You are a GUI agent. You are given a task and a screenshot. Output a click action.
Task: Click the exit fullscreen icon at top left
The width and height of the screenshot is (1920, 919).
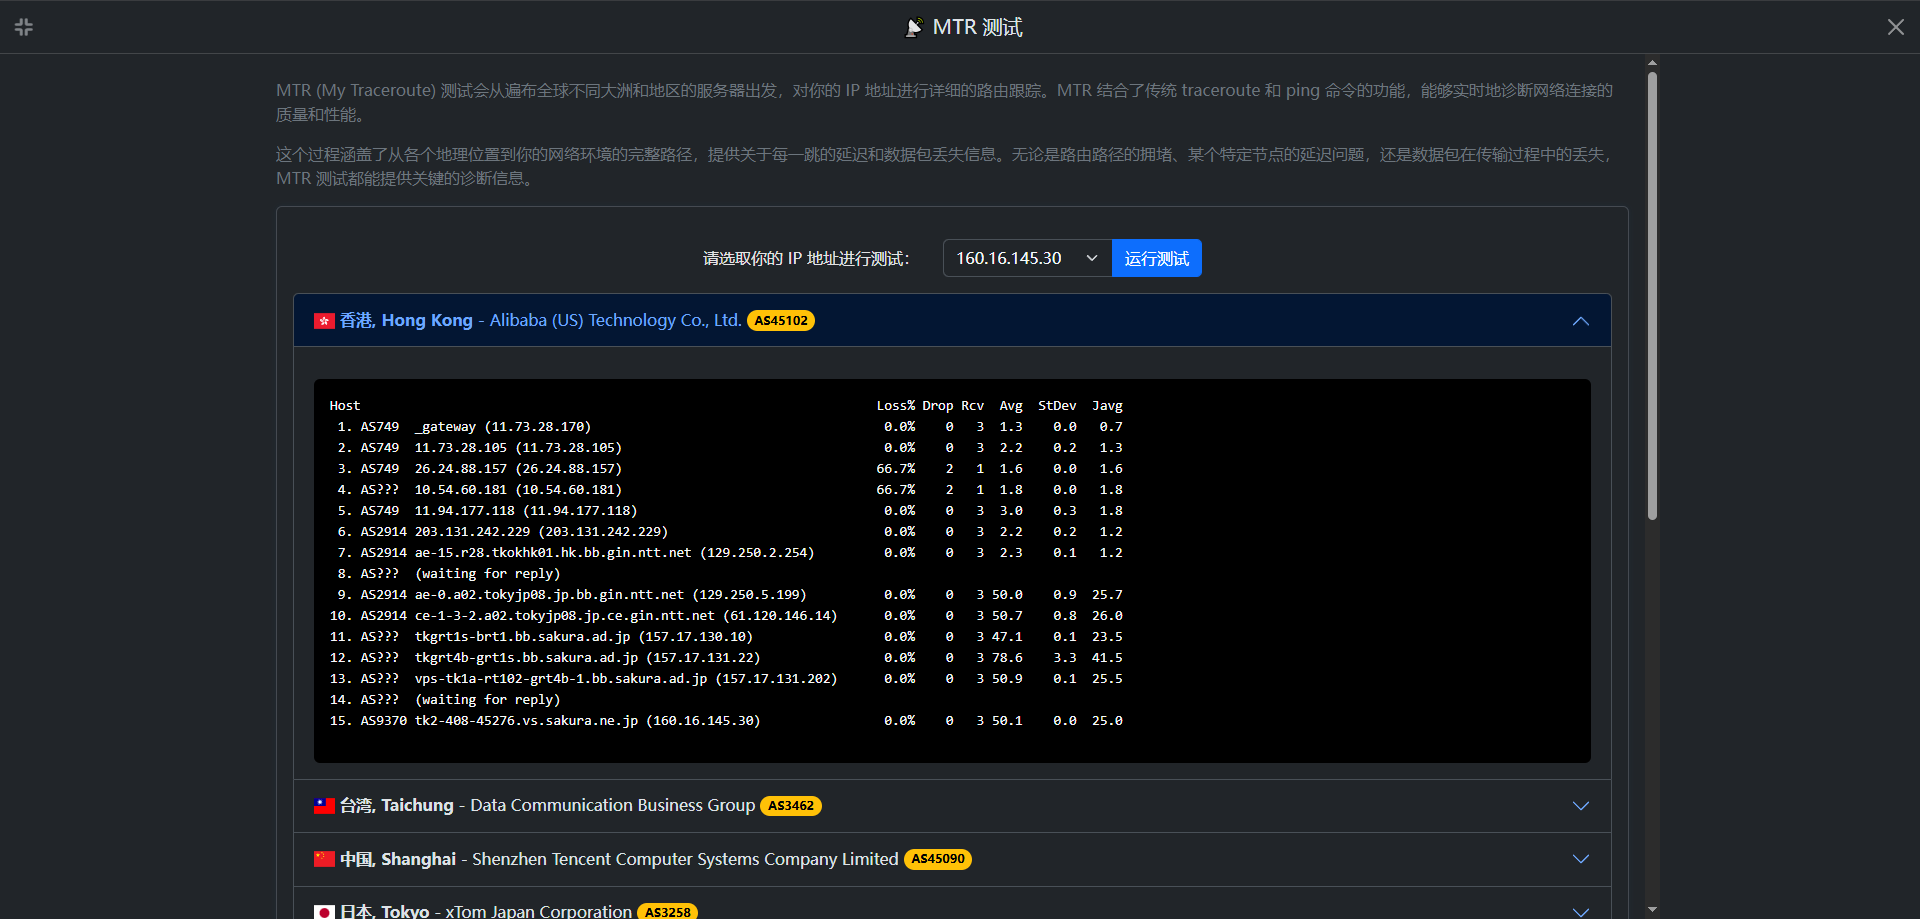point(24,27)
